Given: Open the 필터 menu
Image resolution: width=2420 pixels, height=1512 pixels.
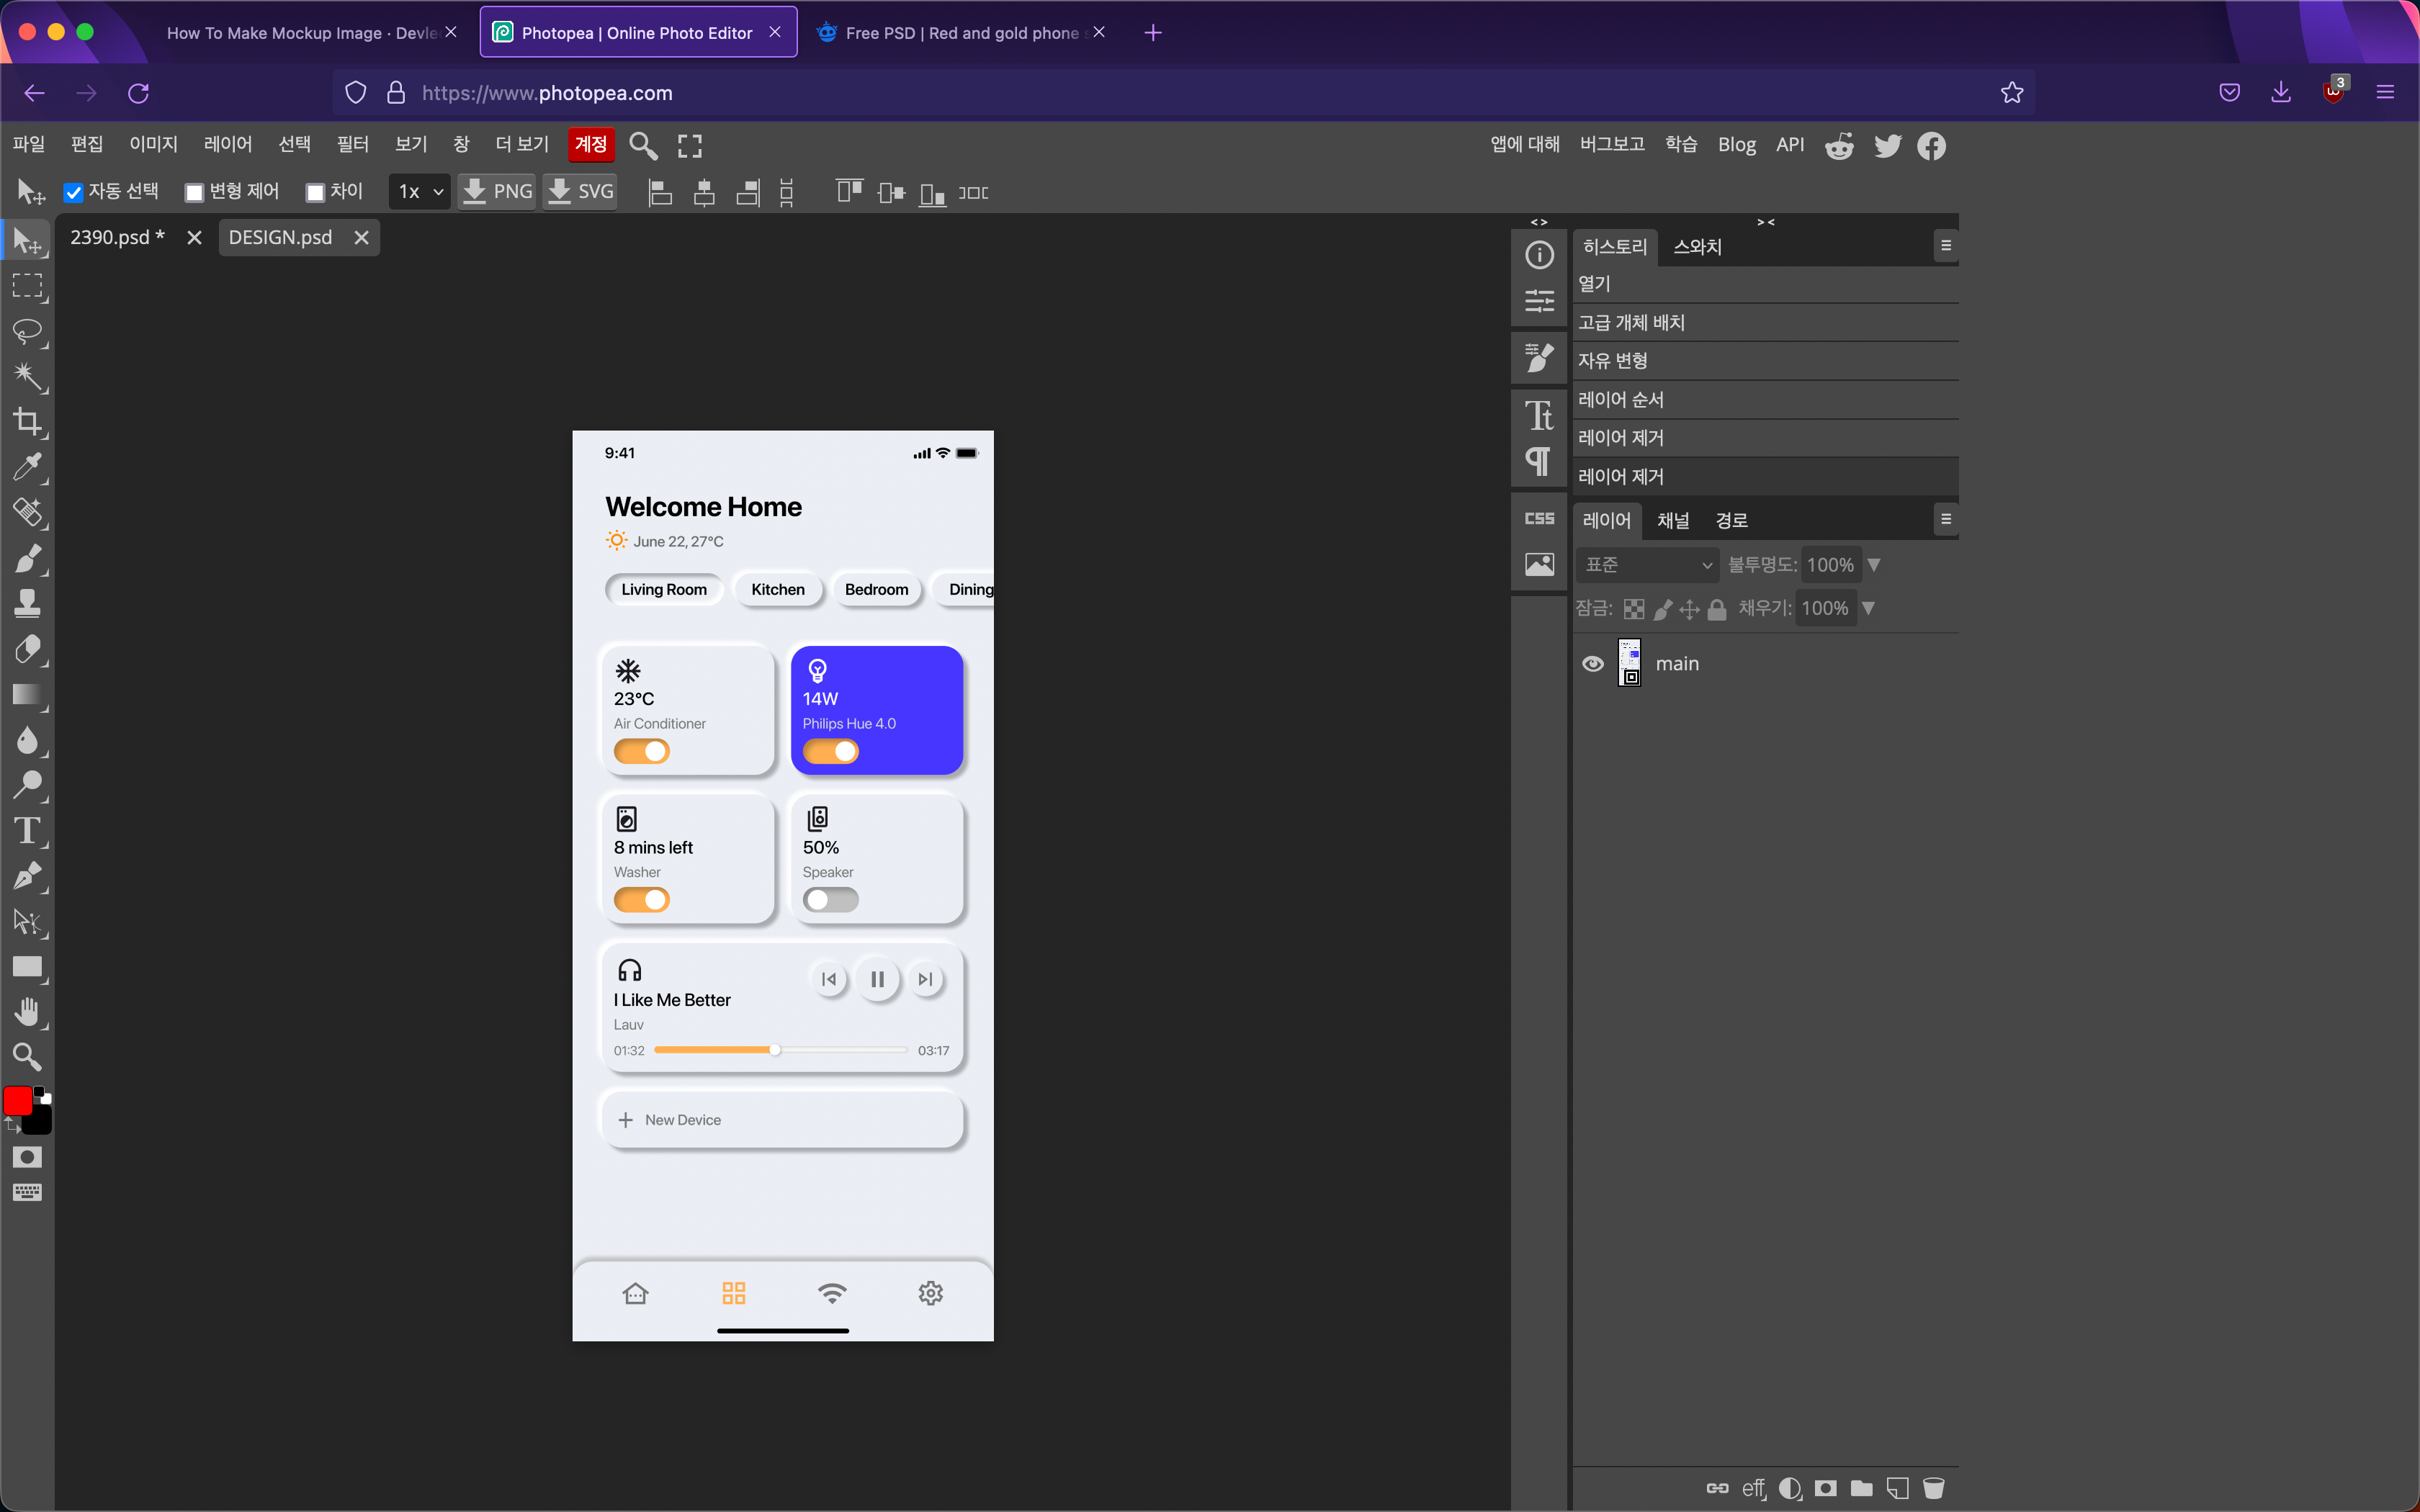Looking at the screenshot, I should [353, 145].
